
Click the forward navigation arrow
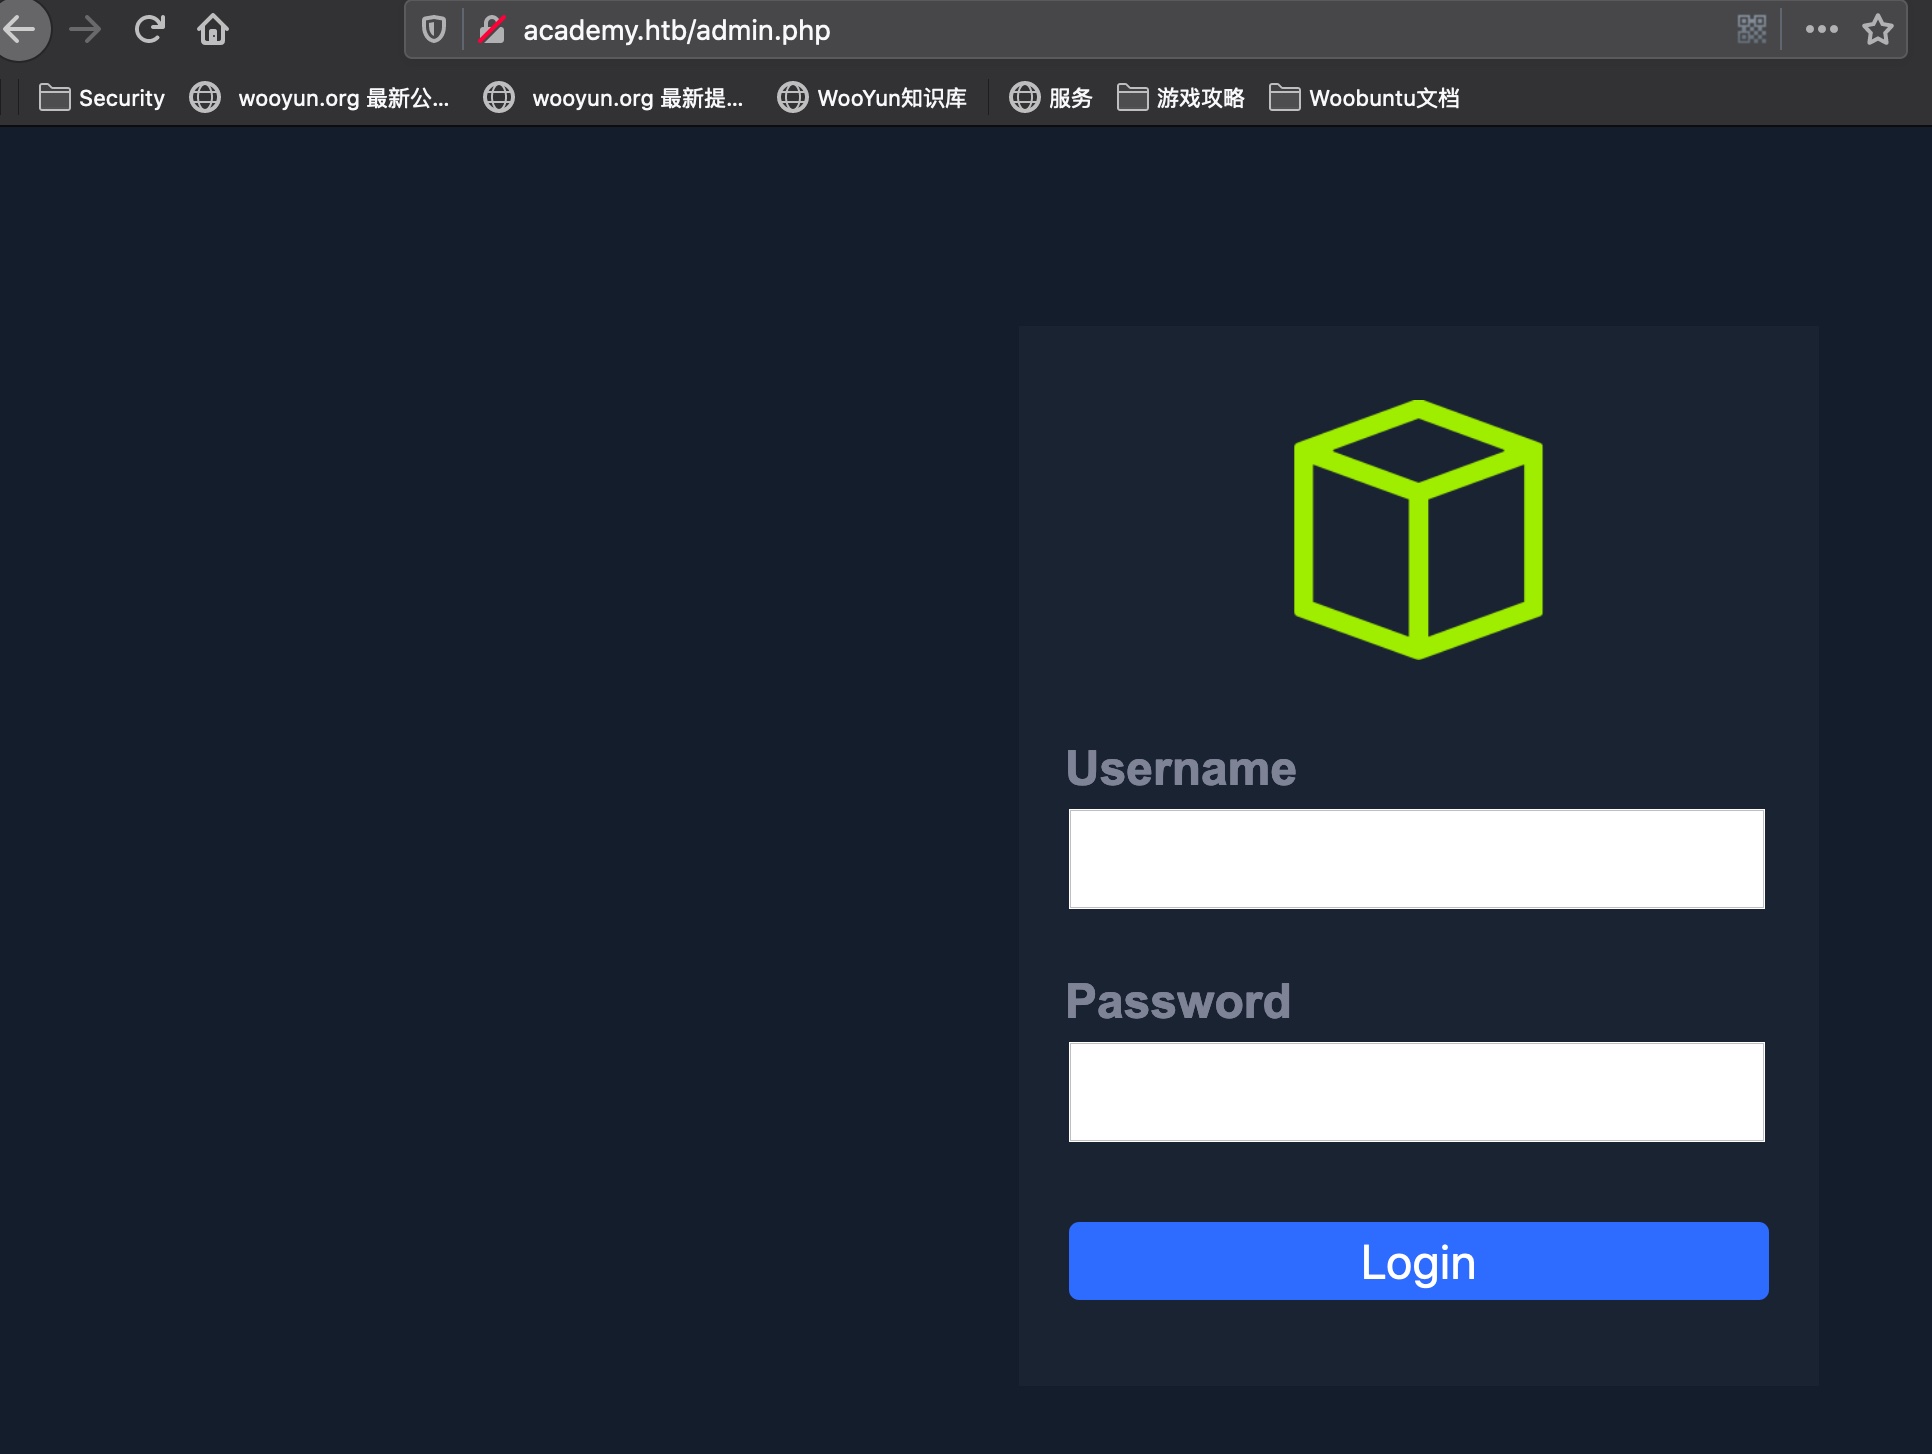pyautogui.click(x=85, y=30)
